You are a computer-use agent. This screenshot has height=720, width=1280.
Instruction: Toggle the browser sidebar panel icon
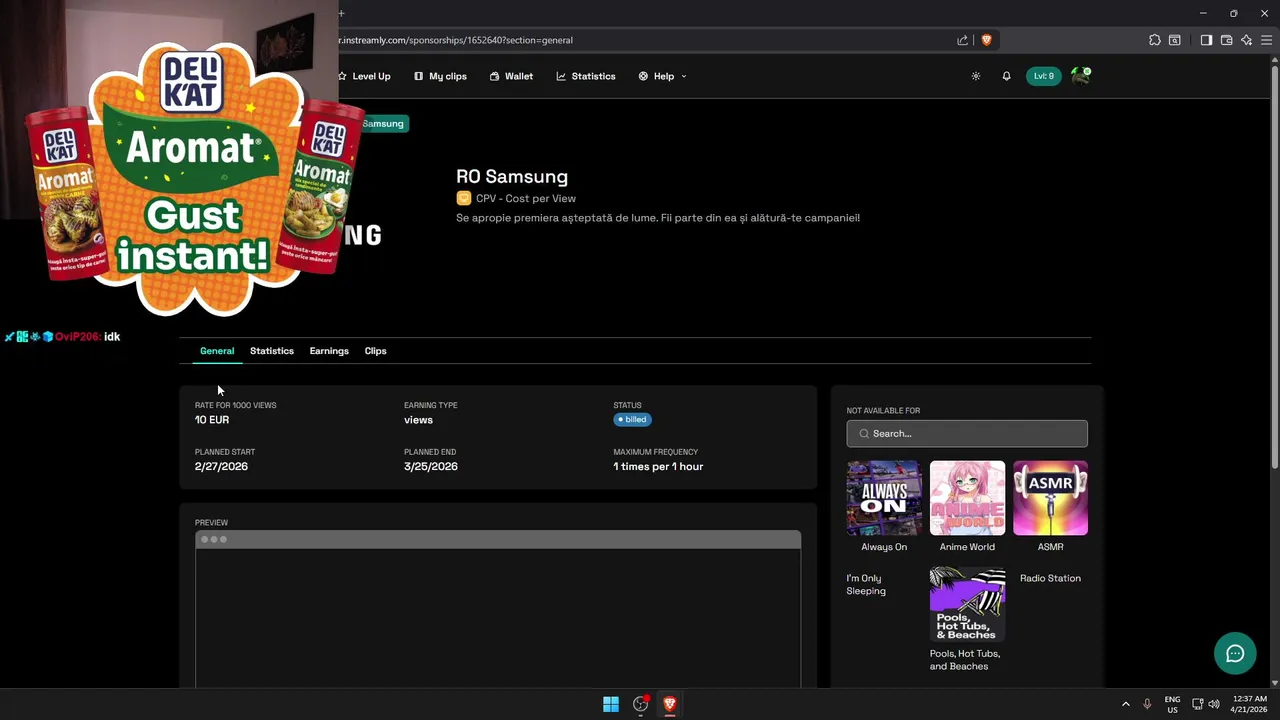pyautogui.click(x=1206, y=40)
